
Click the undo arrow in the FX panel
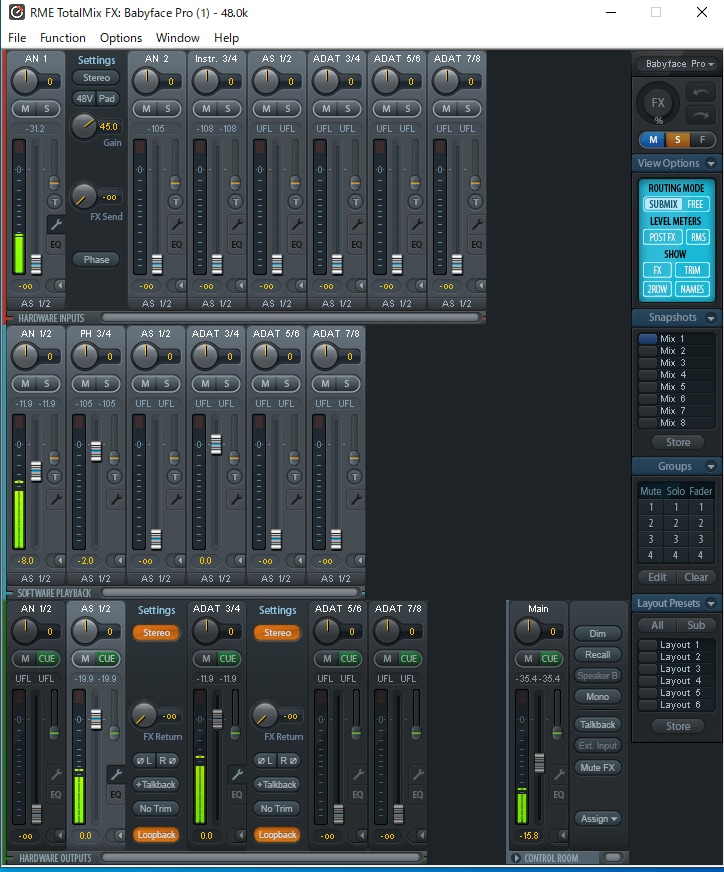pyautogui.click(x=700, y=92)
